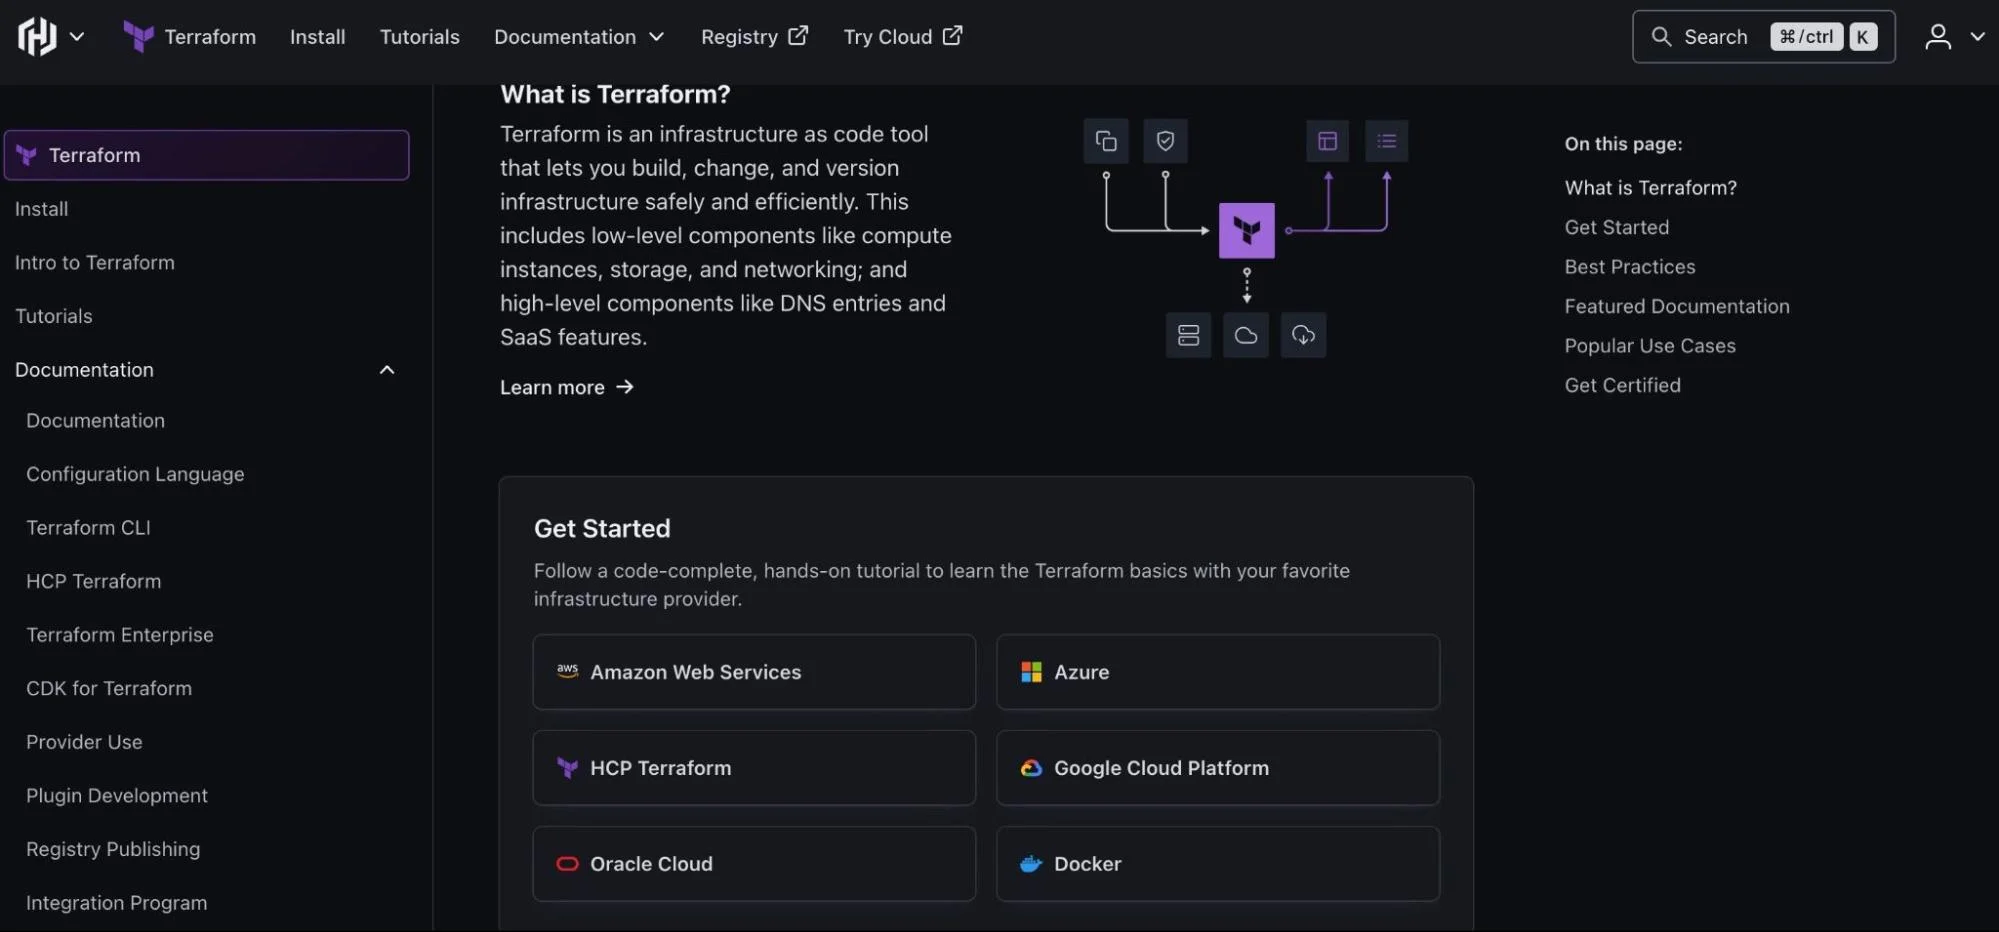Click the Oracle Cloud red icon
Viewport: 1999px width, 932px height.
tap(567, 864)
